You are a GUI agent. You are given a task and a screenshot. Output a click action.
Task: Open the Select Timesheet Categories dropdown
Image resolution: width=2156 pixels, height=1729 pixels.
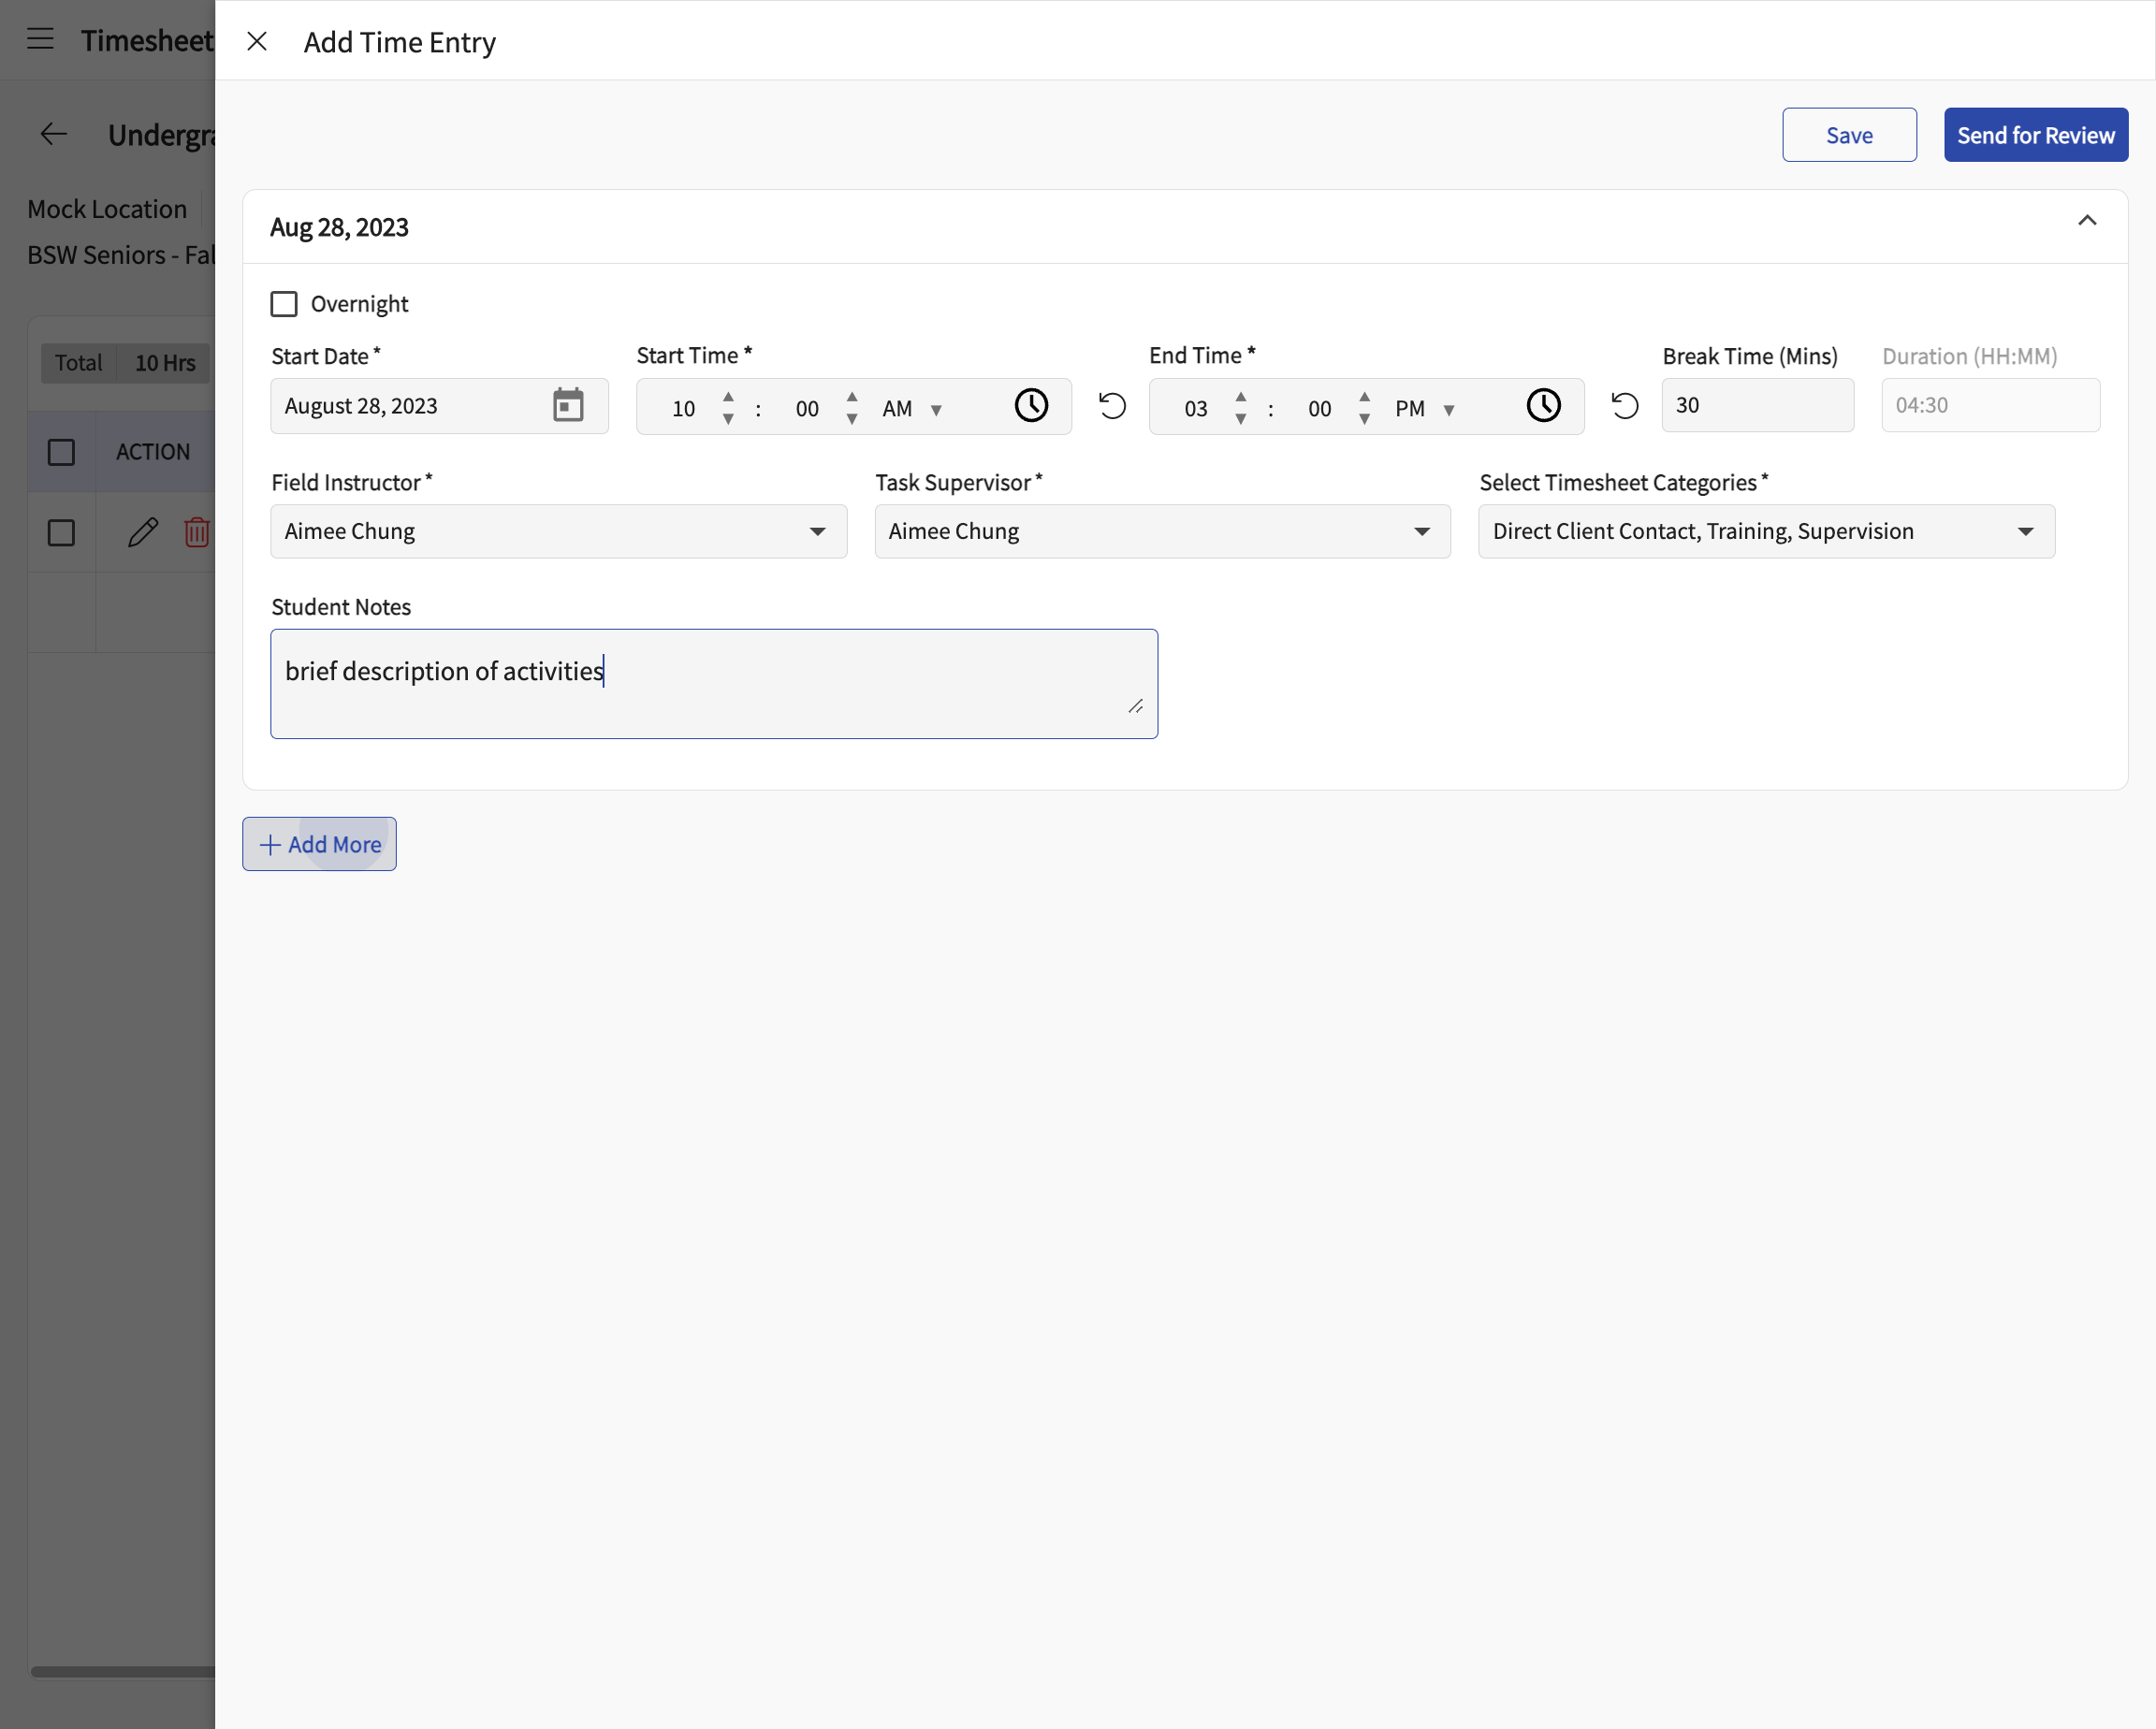point(1766,531)
